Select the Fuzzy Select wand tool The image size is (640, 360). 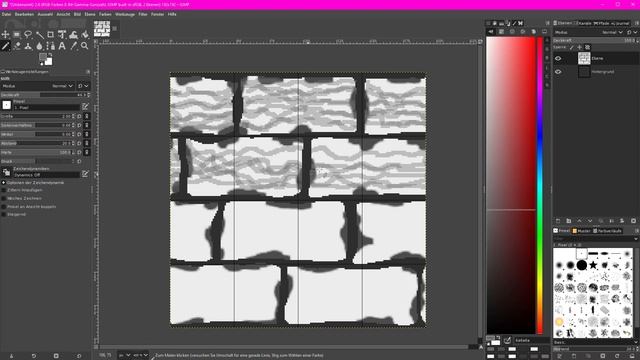click(x=39, y=34)
